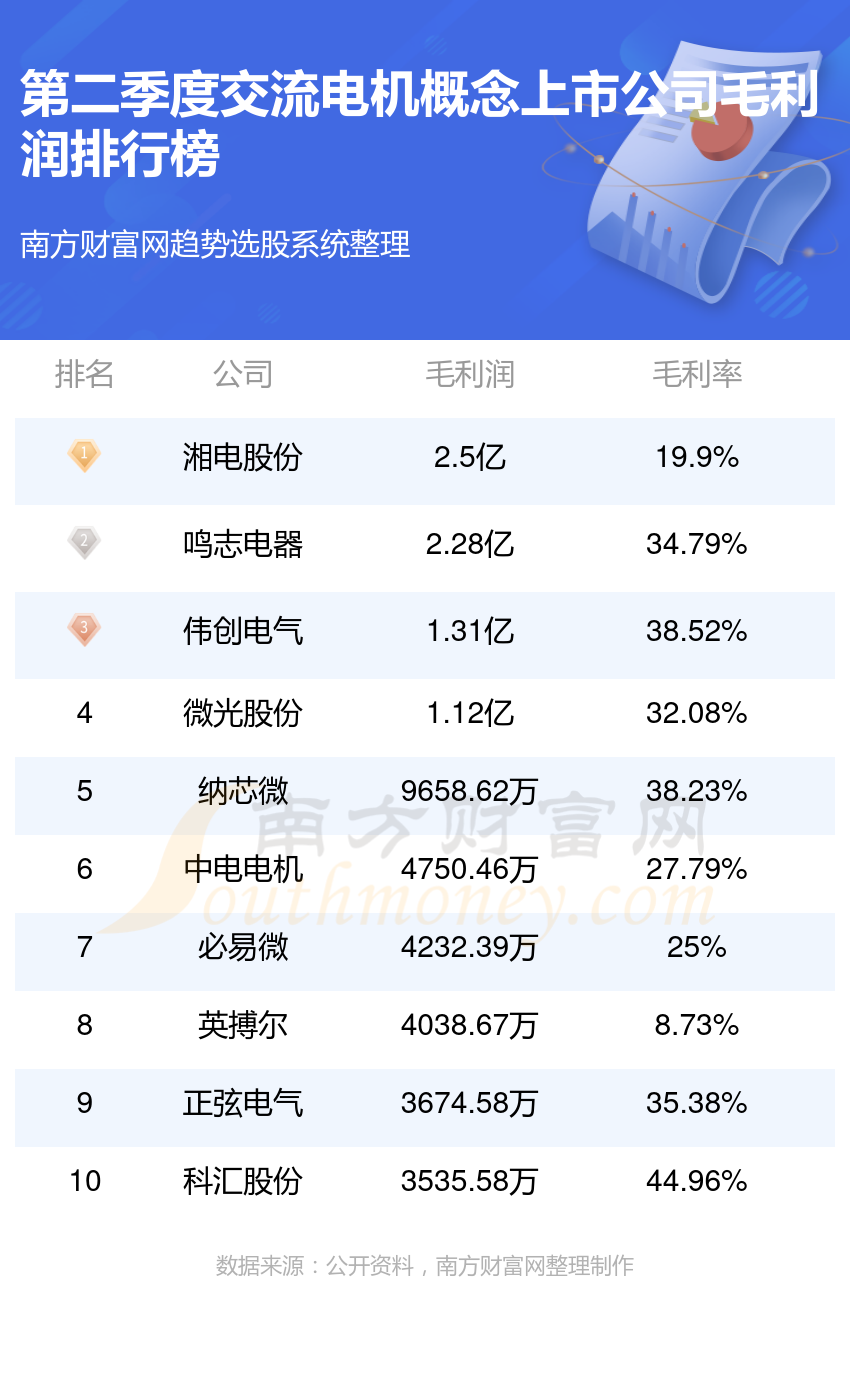Click the red pie chart graphic
Viewport: 850px width, 1400px height.
click(721, 128)
